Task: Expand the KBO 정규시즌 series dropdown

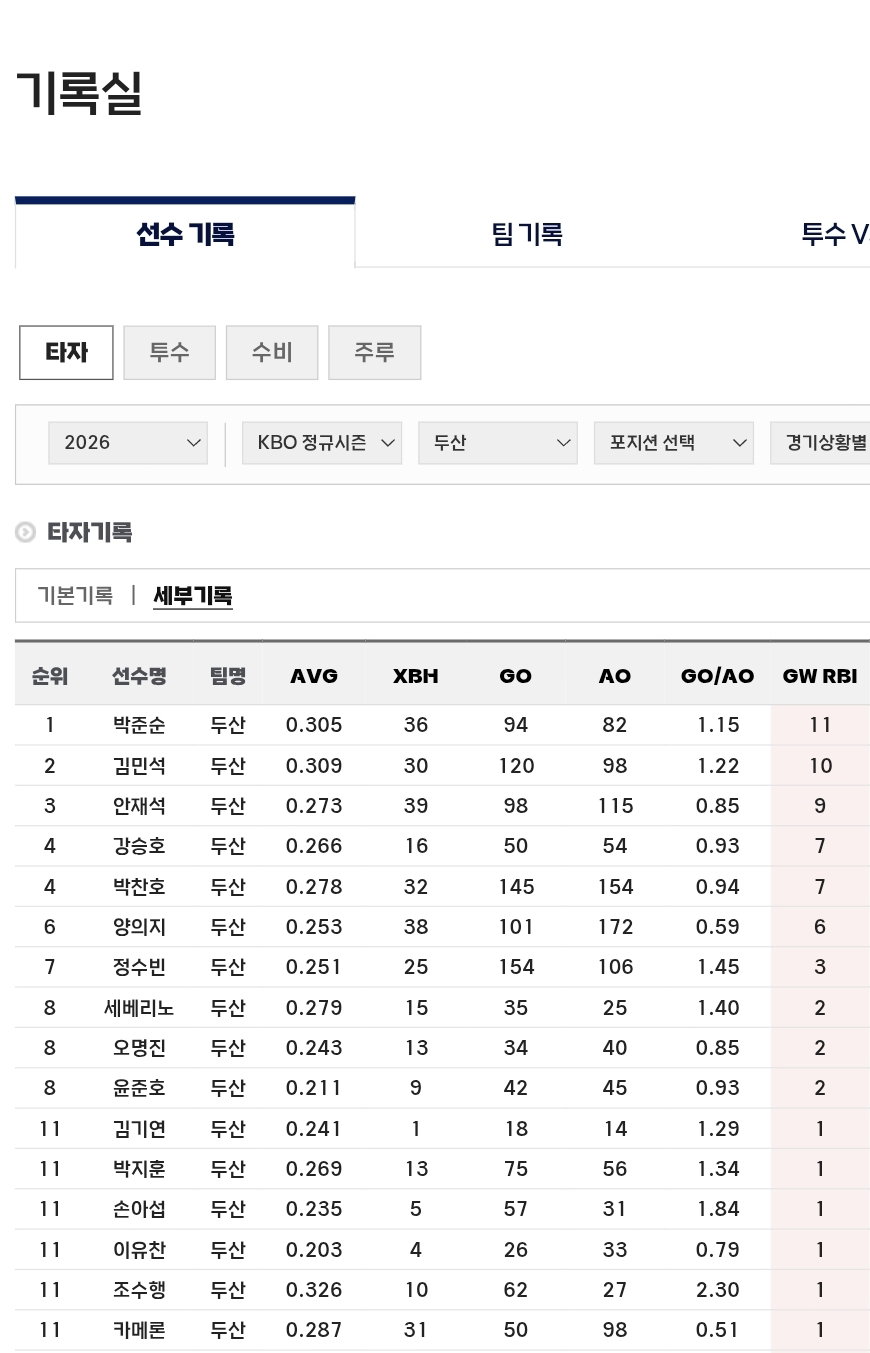Action: pos(322,443)
